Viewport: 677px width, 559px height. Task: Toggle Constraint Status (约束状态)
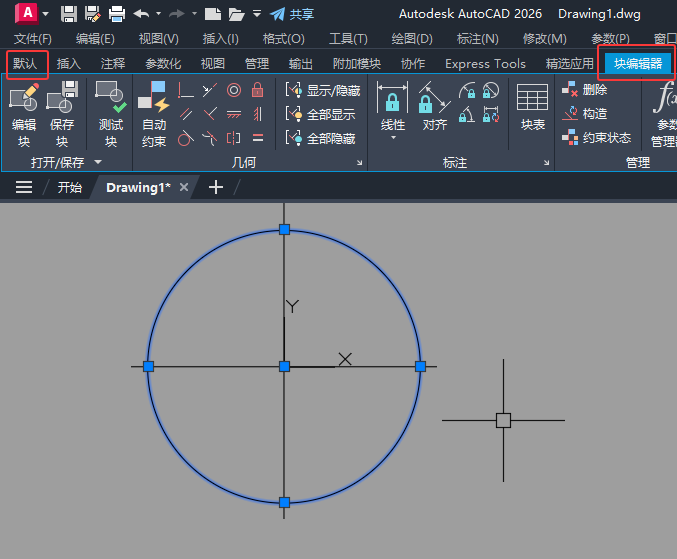(596, 138)
